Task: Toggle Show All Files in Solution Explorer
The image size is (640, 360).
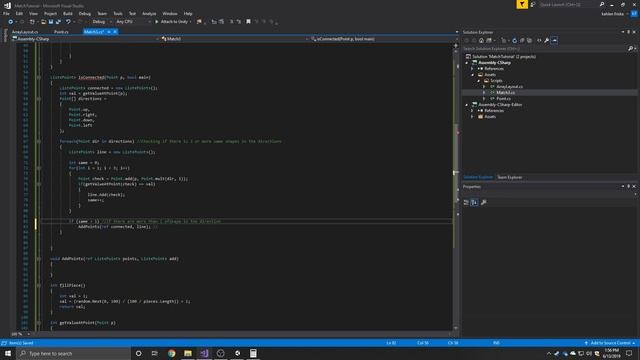Action: (529, 40)
